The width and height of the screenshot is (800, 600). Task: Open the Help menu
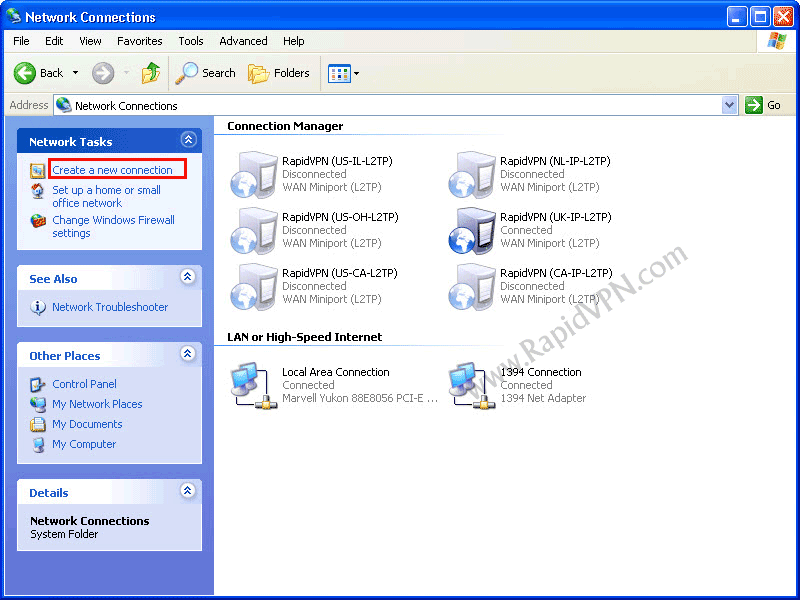tap(294, 41)
